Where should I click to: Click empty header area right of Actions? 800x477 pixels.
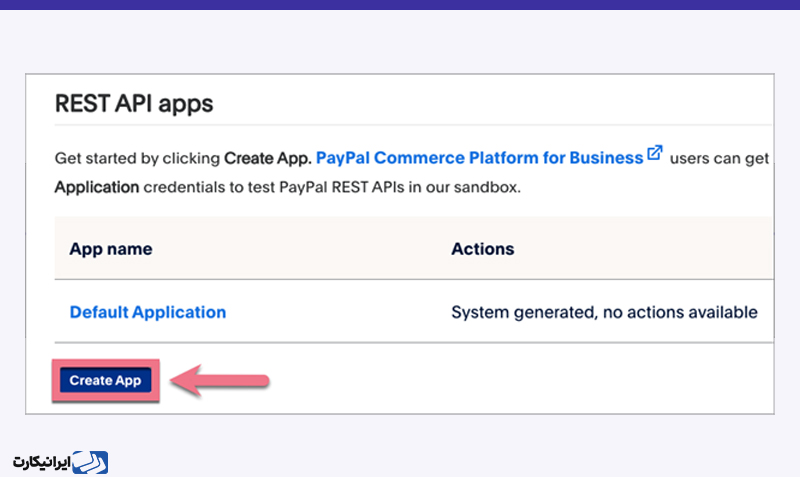(x=643, y=249)
